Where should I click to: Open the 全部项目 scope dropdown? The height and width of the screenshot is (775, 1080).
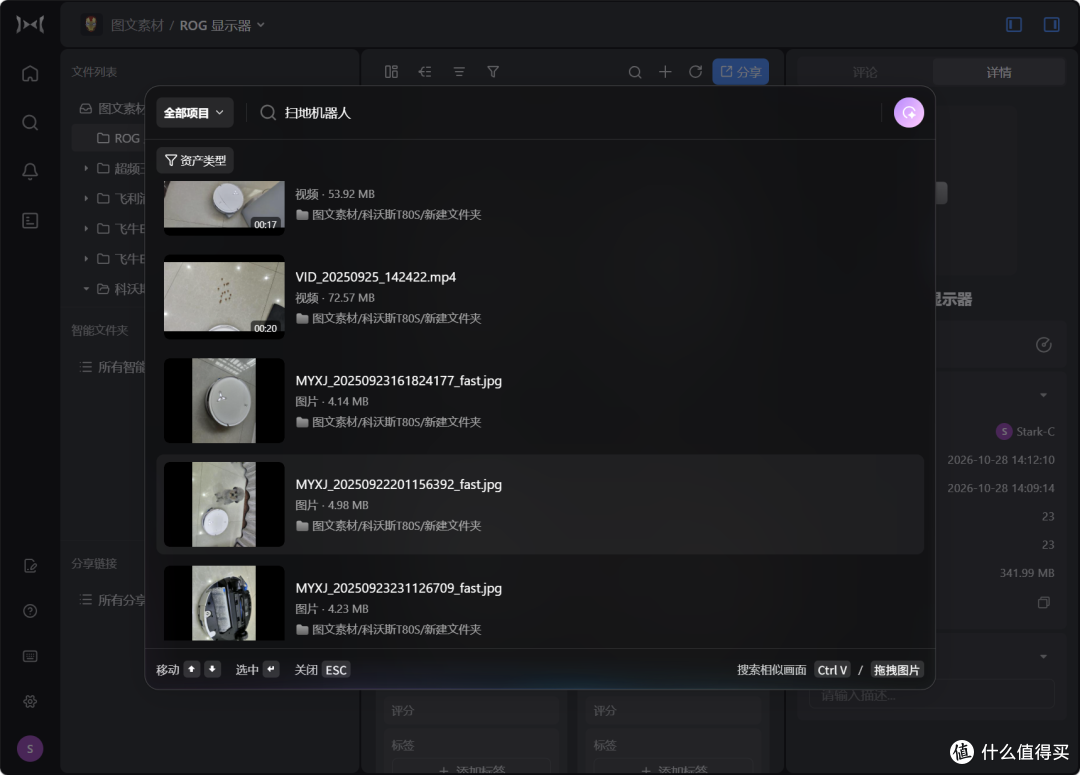[x=194, y=113]
